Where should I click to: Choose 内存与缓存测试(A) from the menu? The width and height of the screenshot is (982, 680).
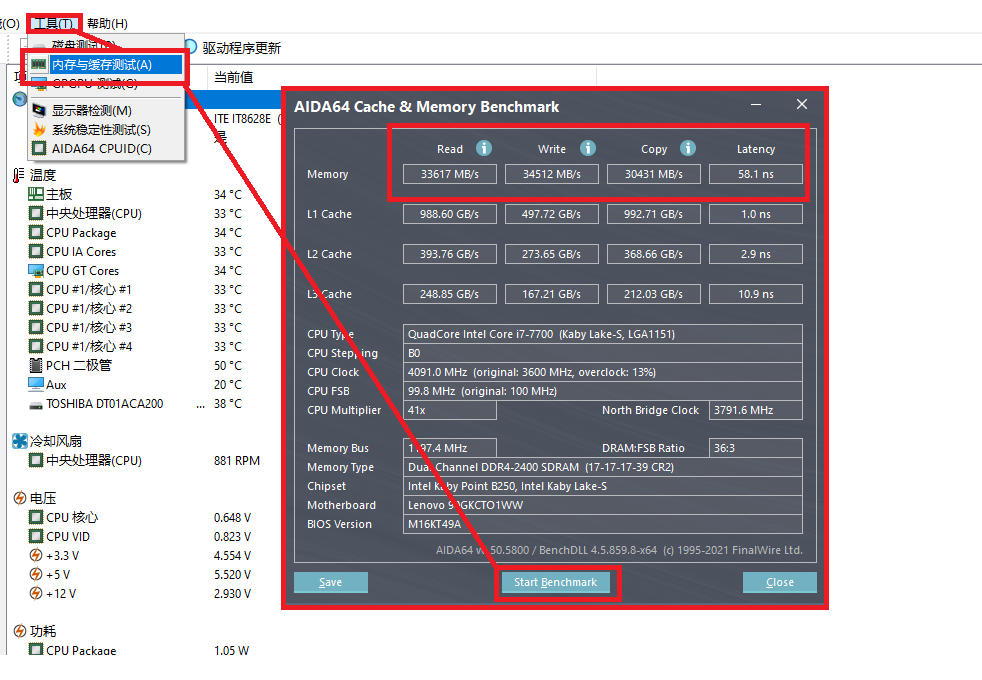click(x=102, y=65)
